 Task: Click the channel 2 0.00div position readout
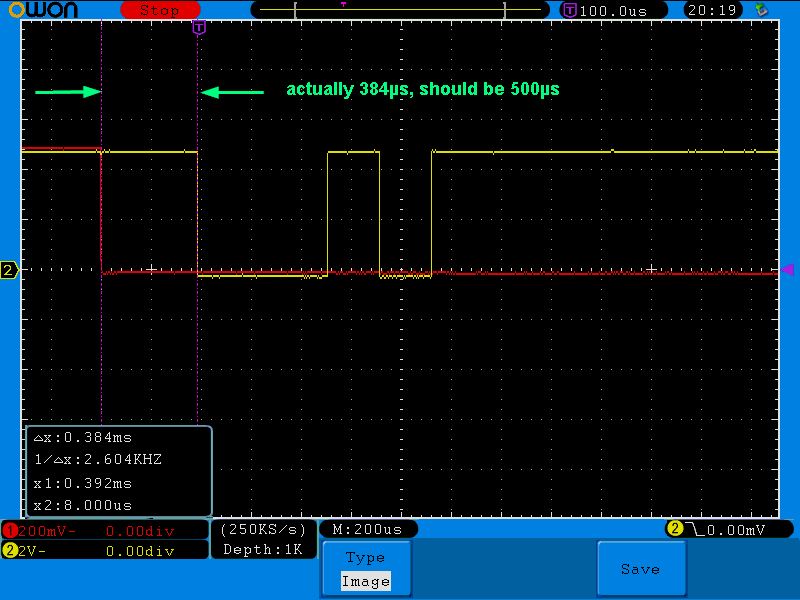click(140, 551)
